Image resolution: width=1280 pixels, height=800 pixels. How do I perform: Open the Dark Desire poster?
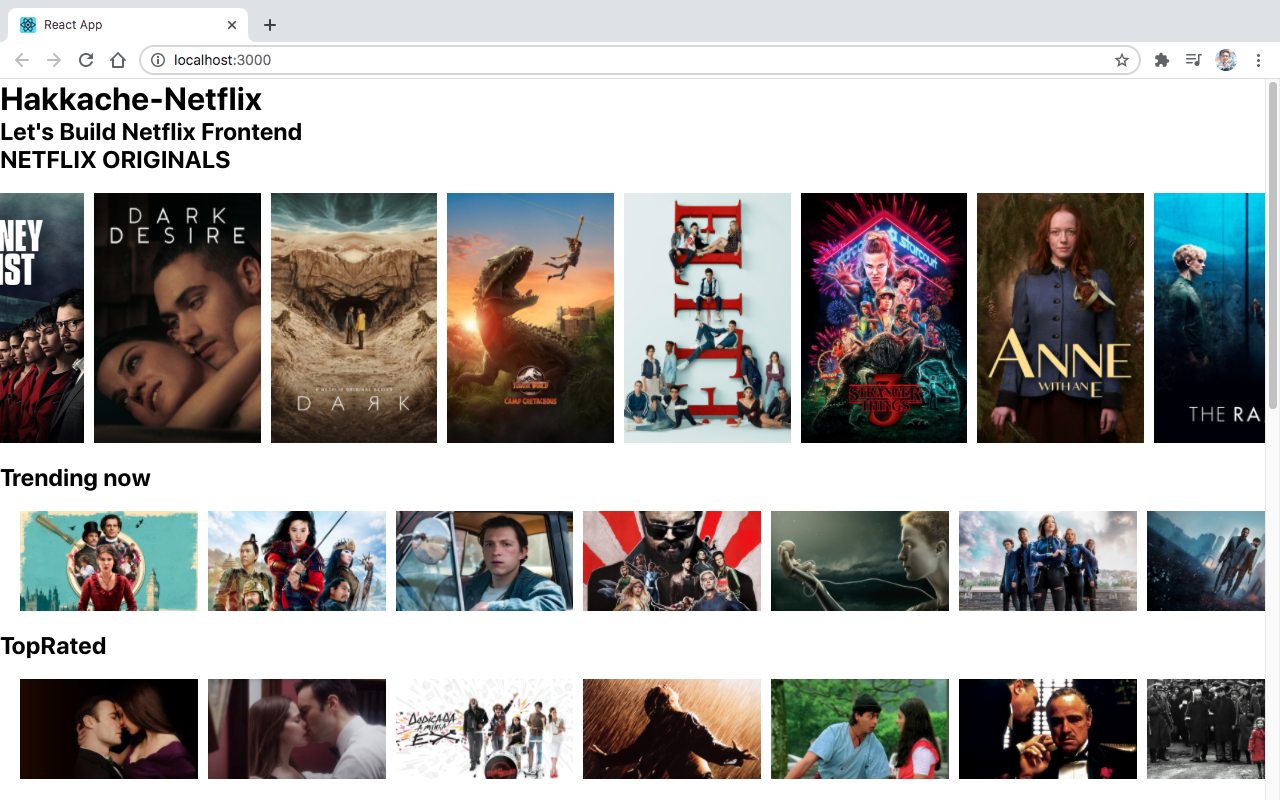(x=177, y=318)
